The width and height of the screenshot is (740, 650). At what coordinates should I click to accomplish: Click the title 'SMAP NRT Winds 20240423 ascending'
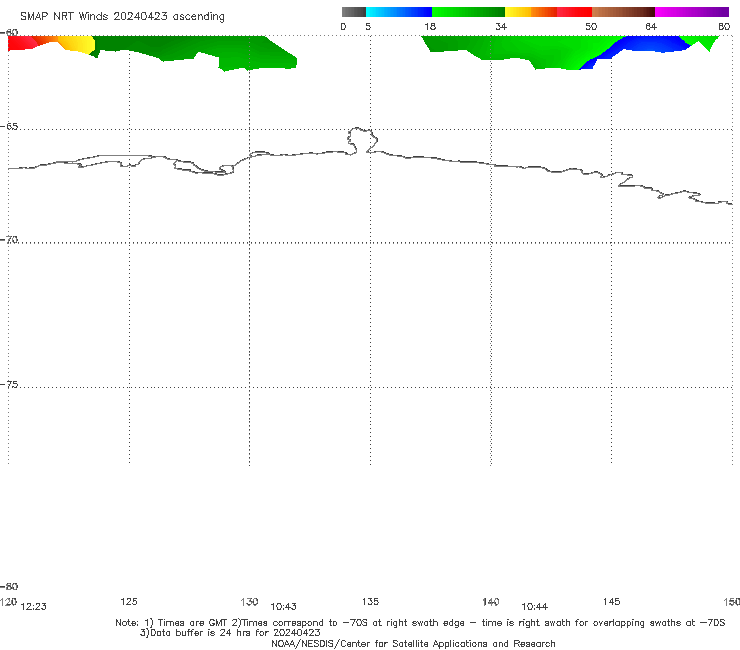[122, 16]
